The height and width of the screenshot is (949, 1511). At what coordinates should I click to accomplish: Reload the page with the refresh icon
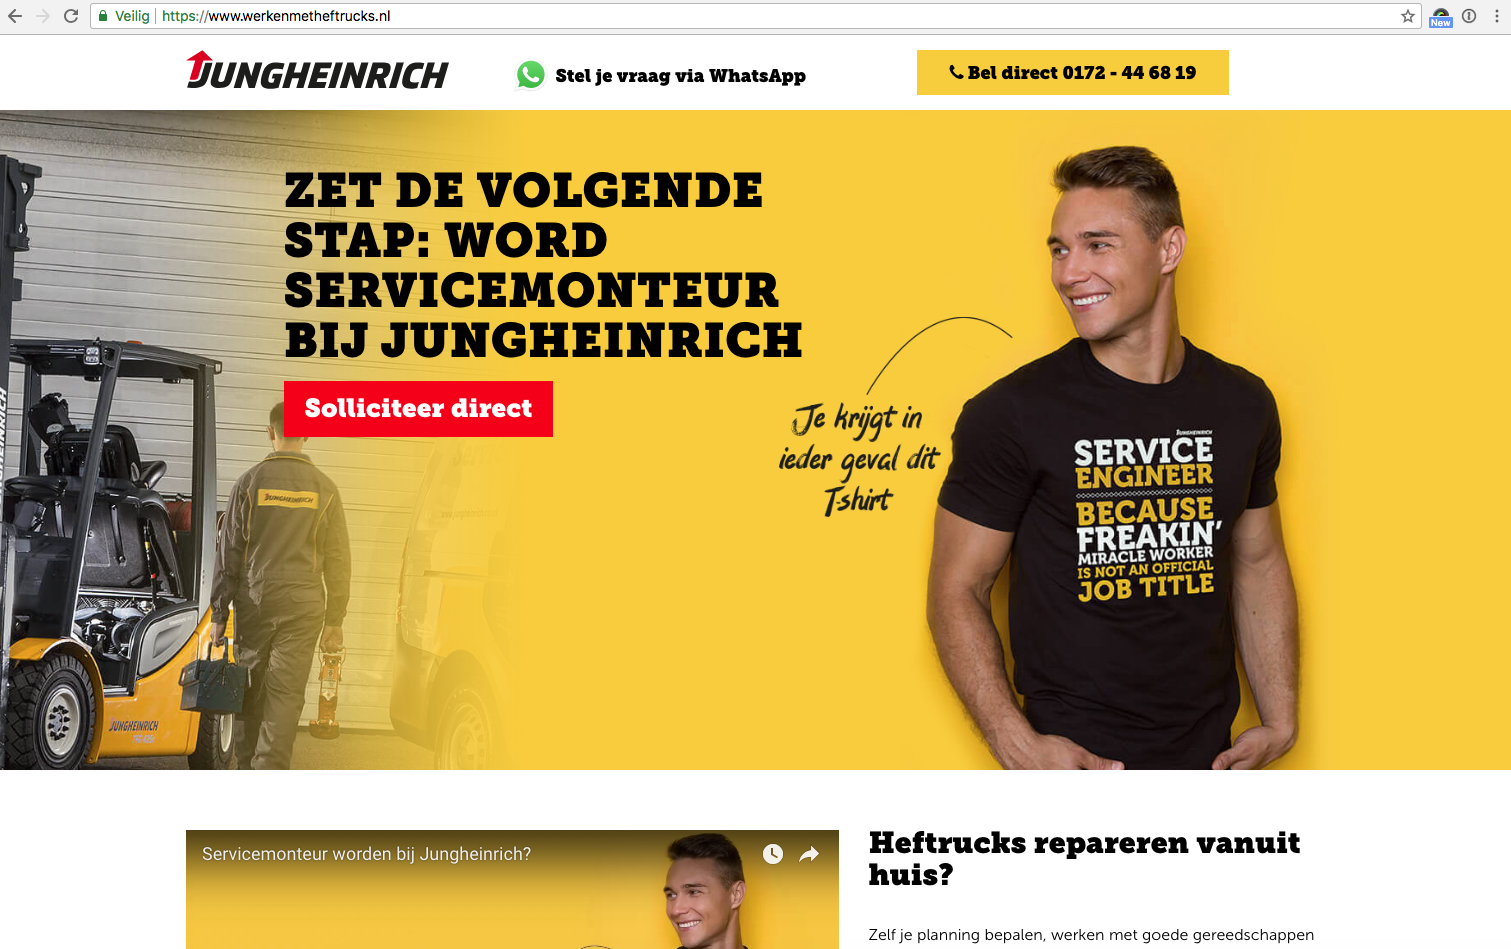pos(71,16)
